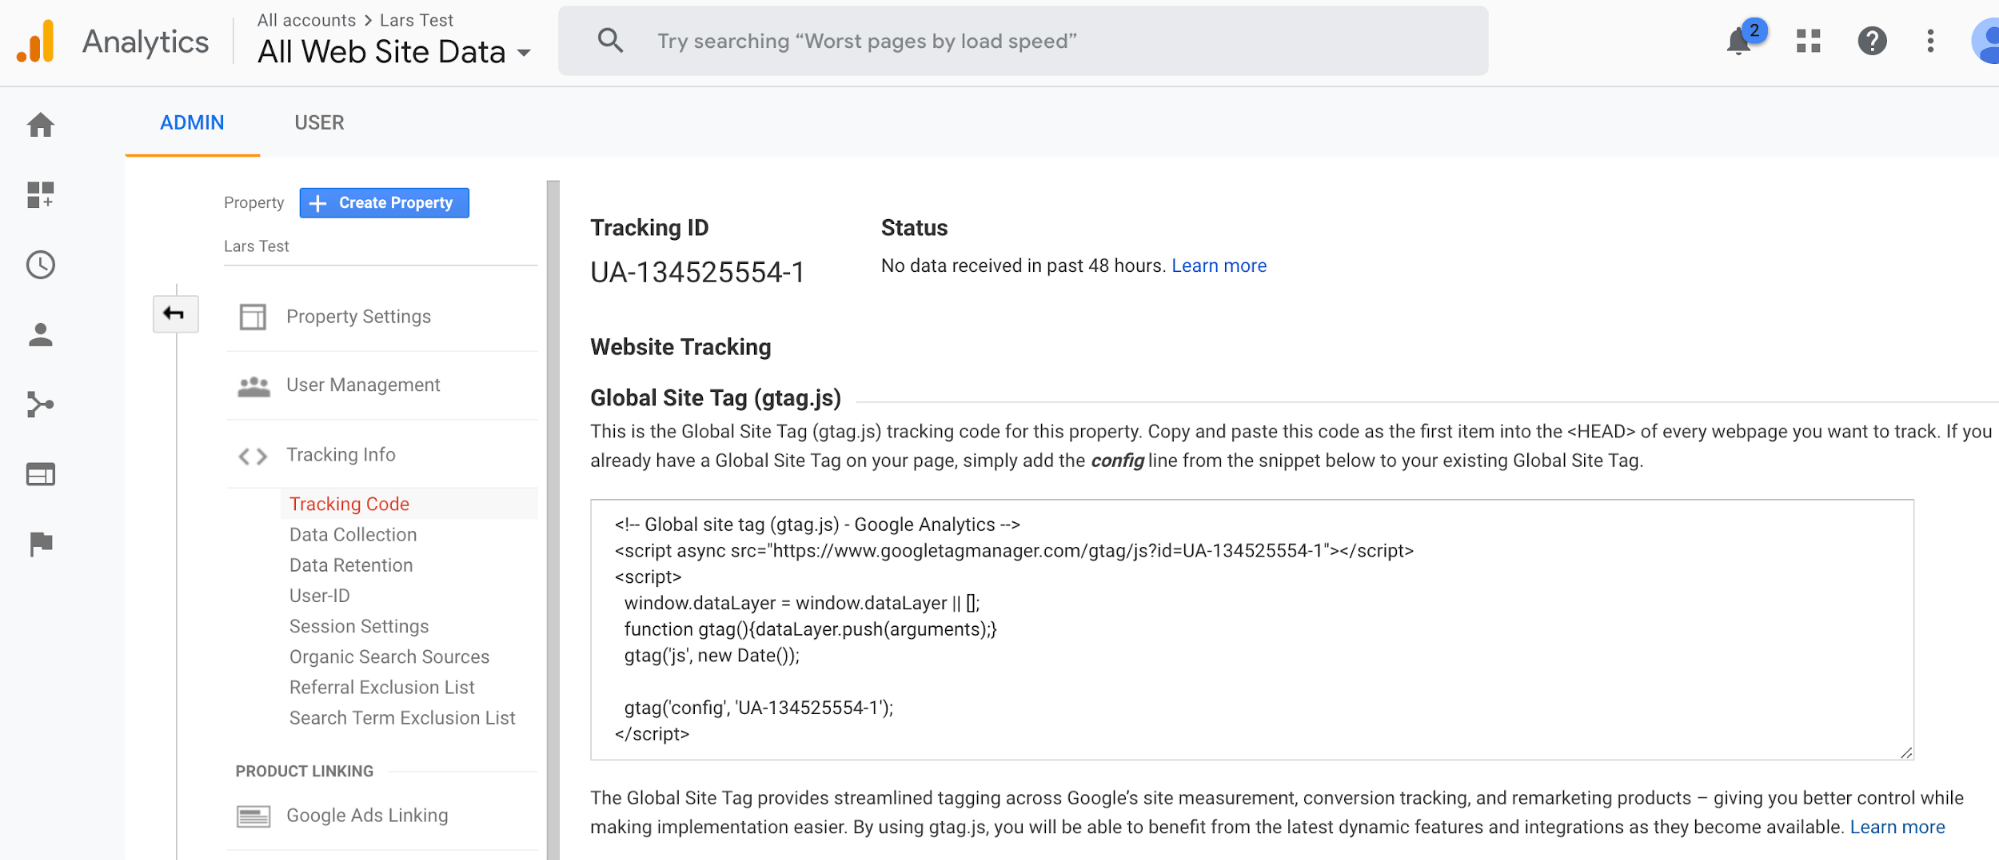The image size is (1999, 860).
Task: Open the Audience reports person icon
Action: tap(40, 335)
